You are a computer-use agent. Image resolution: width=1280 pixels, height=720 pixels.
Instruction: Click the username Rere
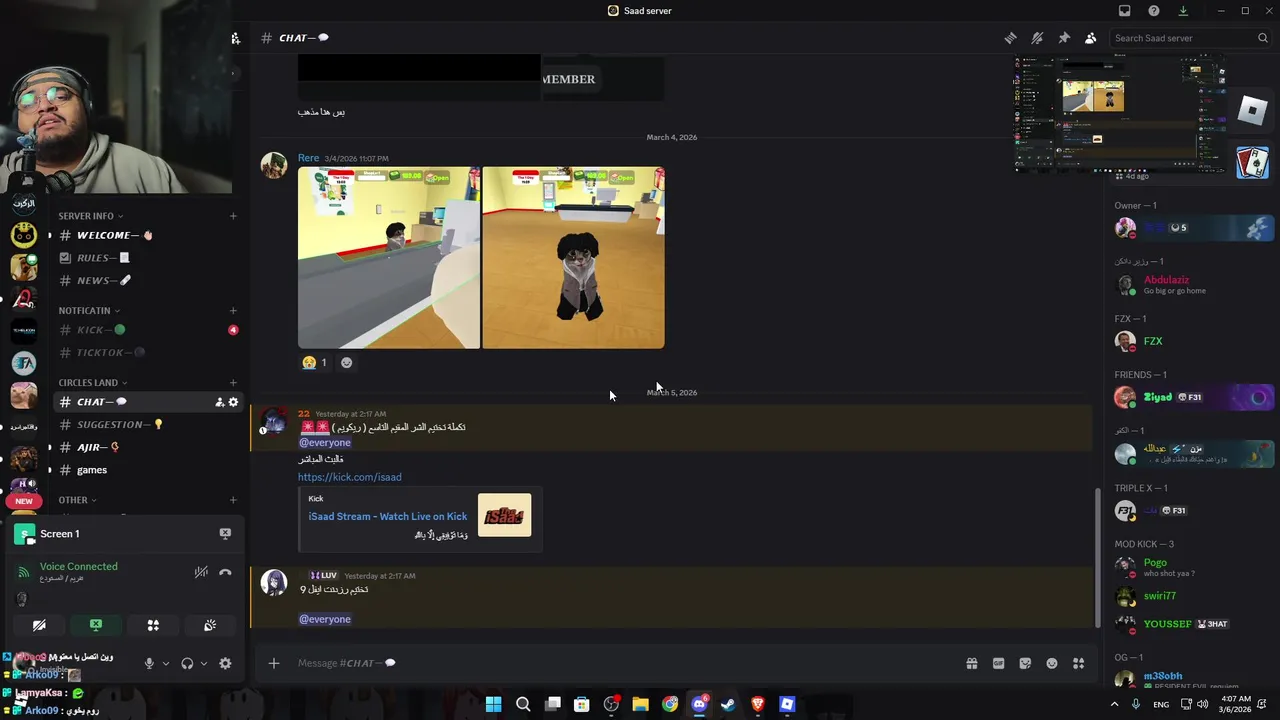pos(308,158)
